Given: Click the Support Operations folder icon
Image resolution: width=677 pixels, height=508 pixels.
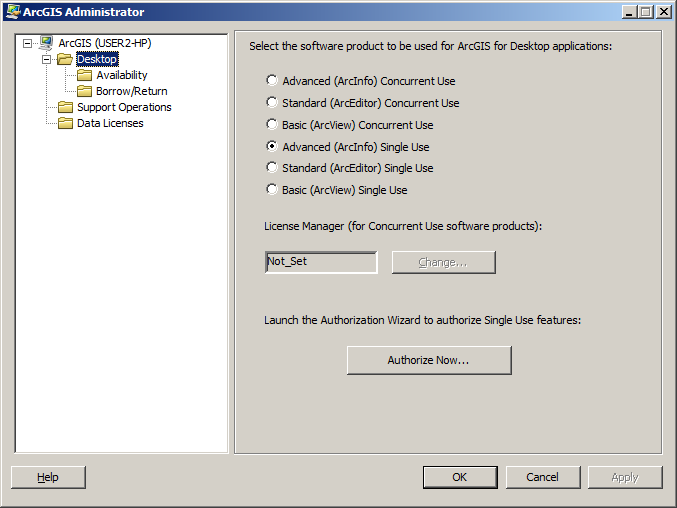Looking at the screenshot, I should tap(65, 107).
